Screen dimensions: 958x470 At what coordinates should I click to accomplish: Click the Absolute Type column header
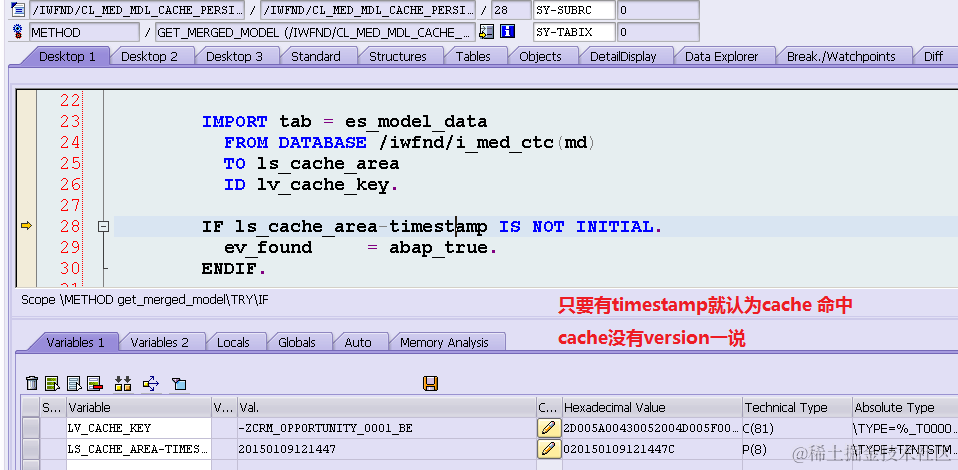(904, 408)
